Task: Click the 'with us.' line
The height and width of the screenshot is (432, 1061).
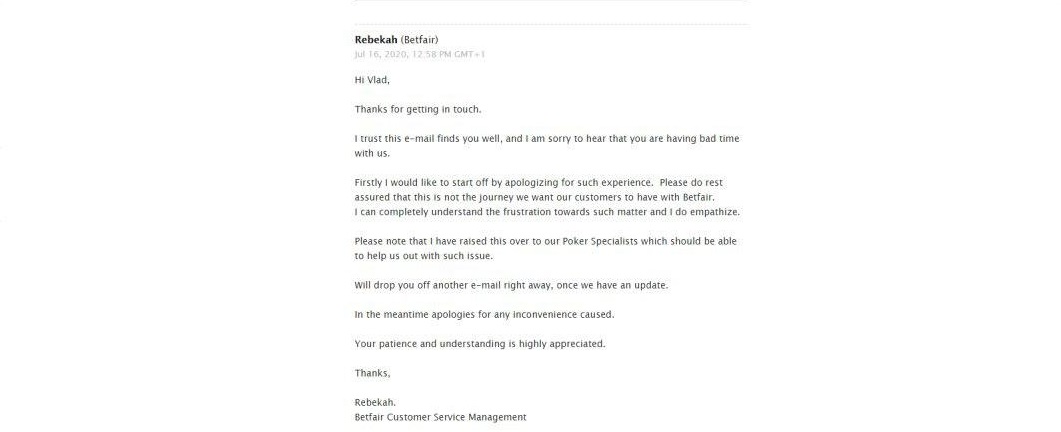Action: tap(372, 153)
